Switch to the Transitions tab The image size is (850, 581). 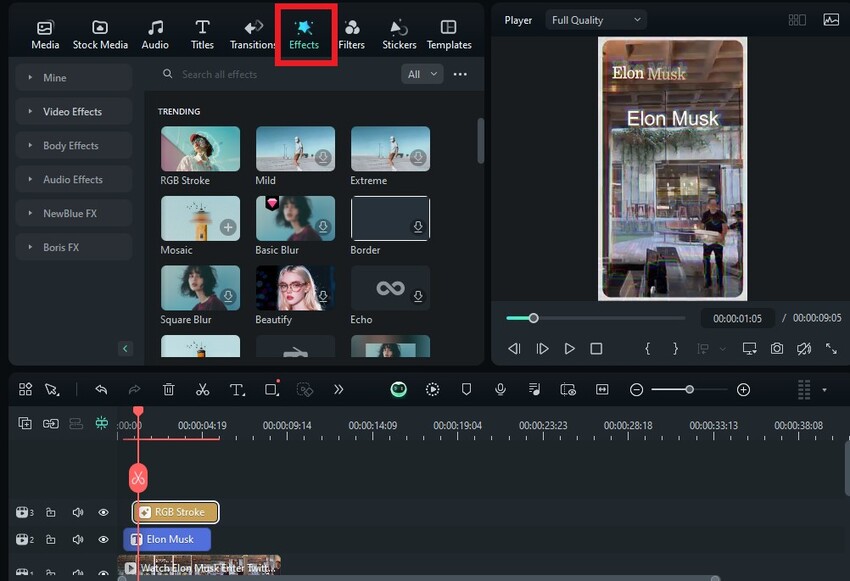click(253, 35)
